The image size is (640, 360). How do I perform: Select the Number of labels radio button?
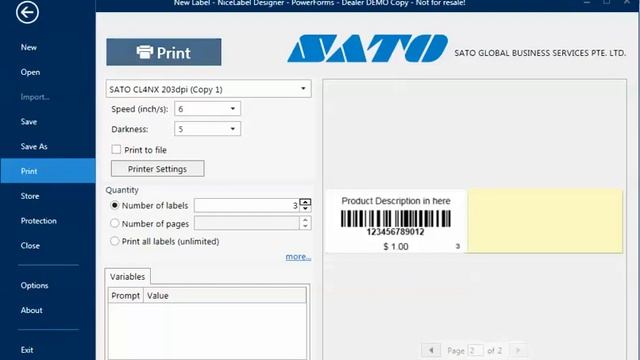tap(115, 205)
